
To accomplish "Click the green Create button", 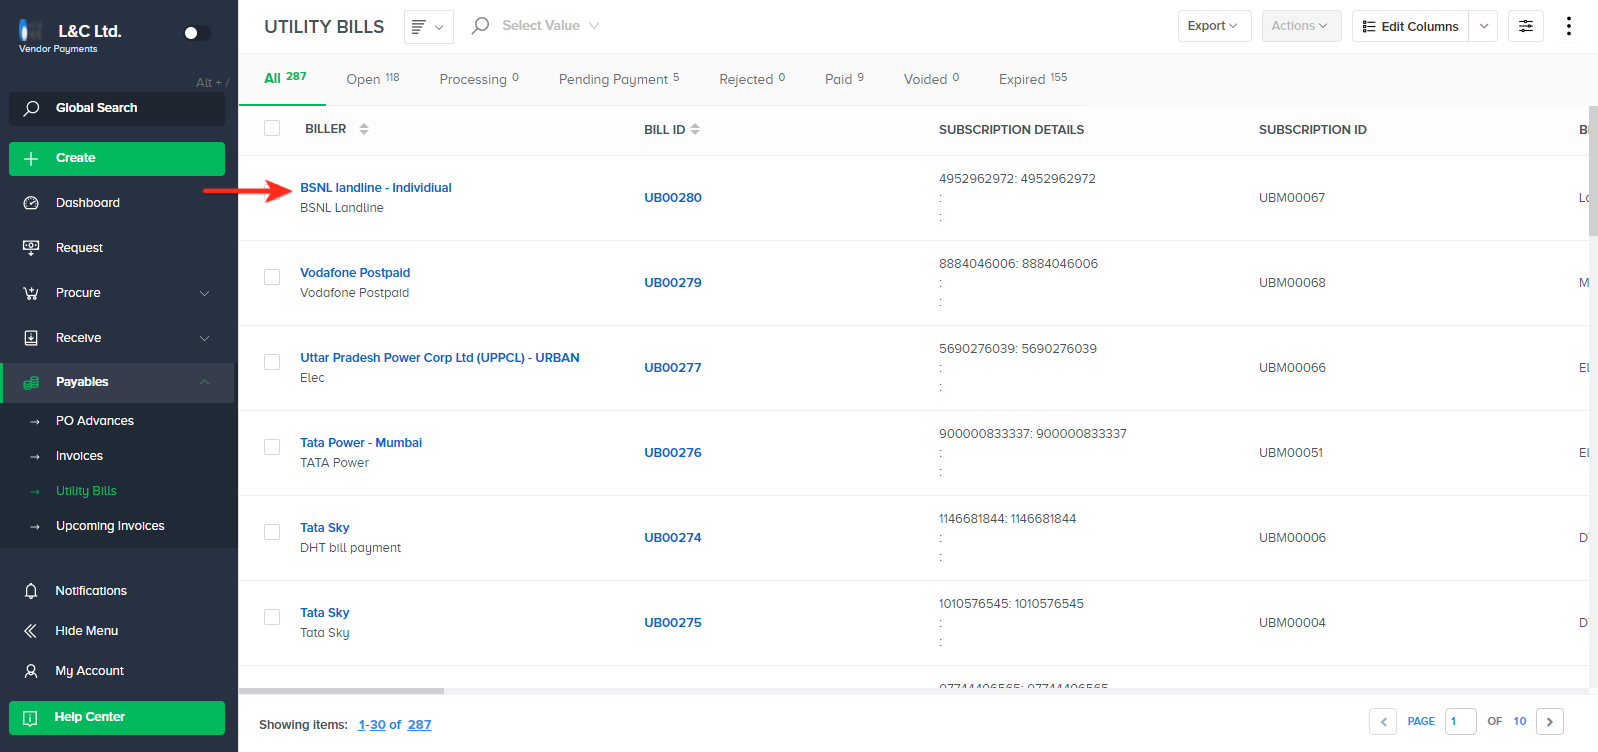I will click(117, 158).
